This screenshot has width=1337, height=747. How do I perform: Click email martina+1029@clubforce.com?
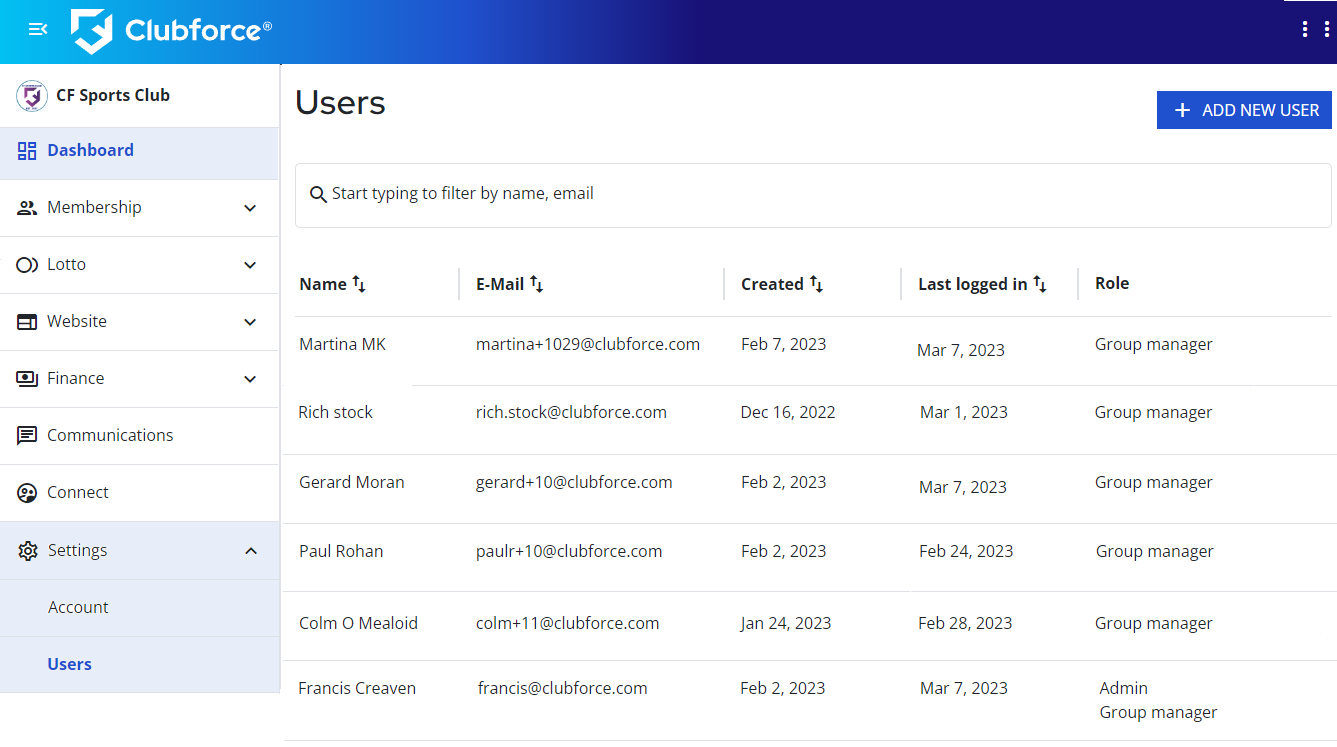click(x=588, y=345)
